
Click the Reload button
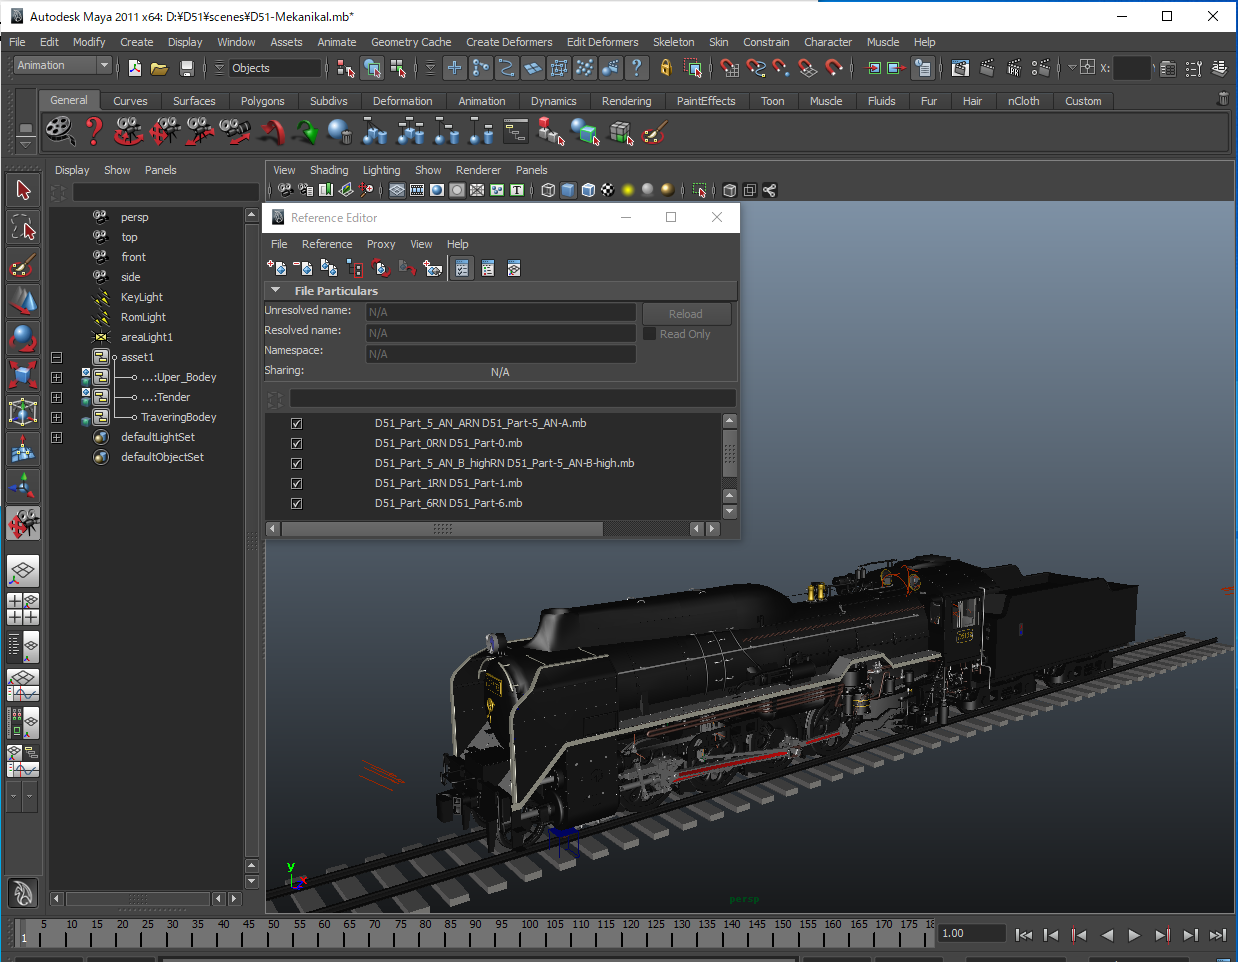(686, 314)
